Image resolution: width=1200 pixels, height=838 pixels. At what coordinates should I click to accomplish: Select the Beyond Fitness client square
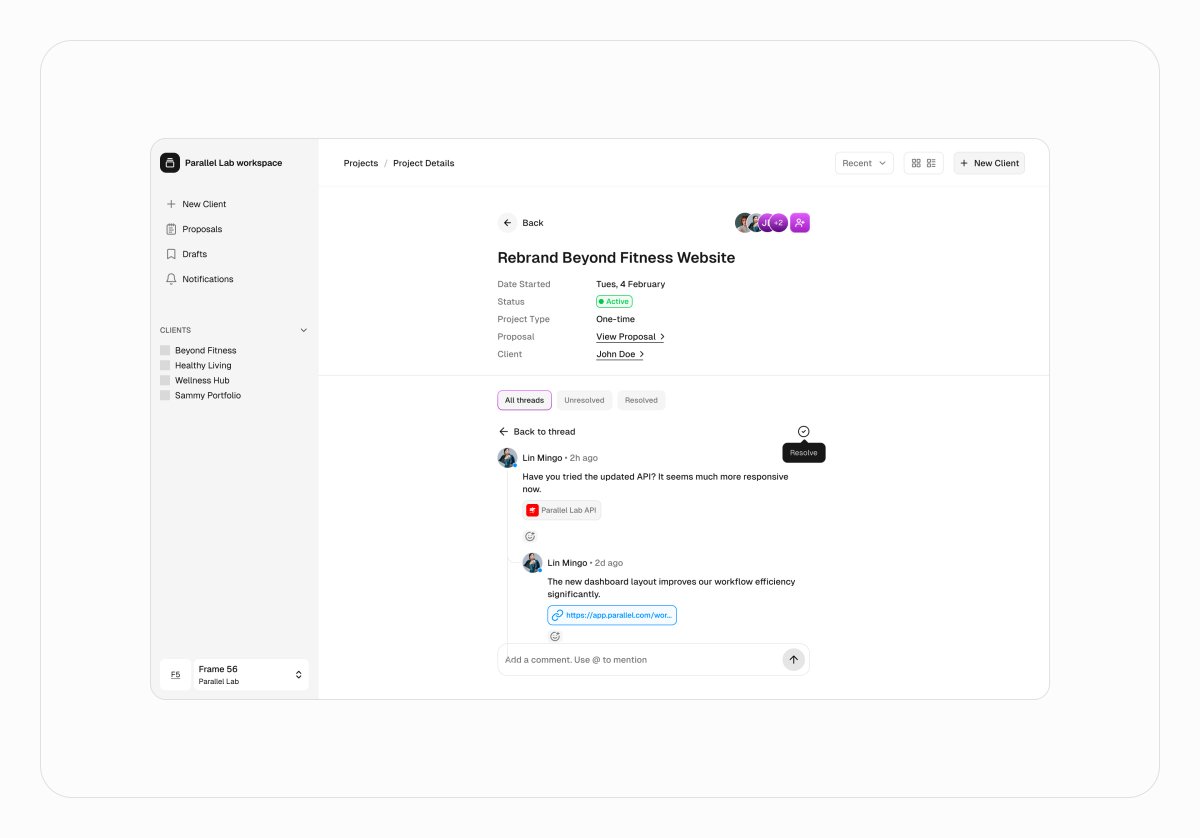click(165, 350)
